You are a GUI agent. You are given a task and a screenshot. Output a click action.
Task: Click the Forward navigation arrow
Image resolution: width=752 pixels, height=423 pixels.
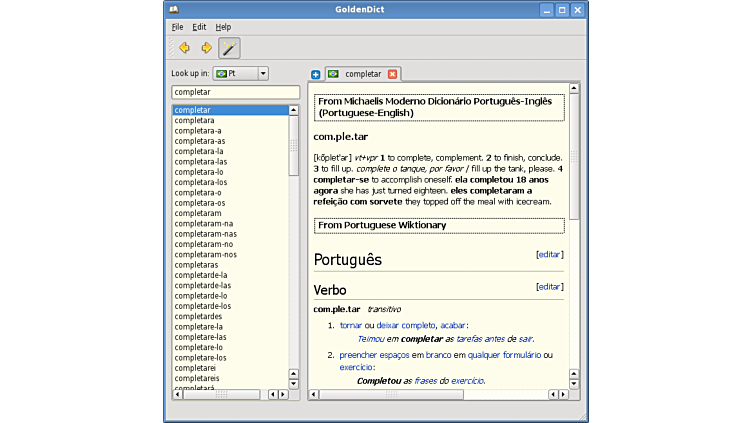207,48
